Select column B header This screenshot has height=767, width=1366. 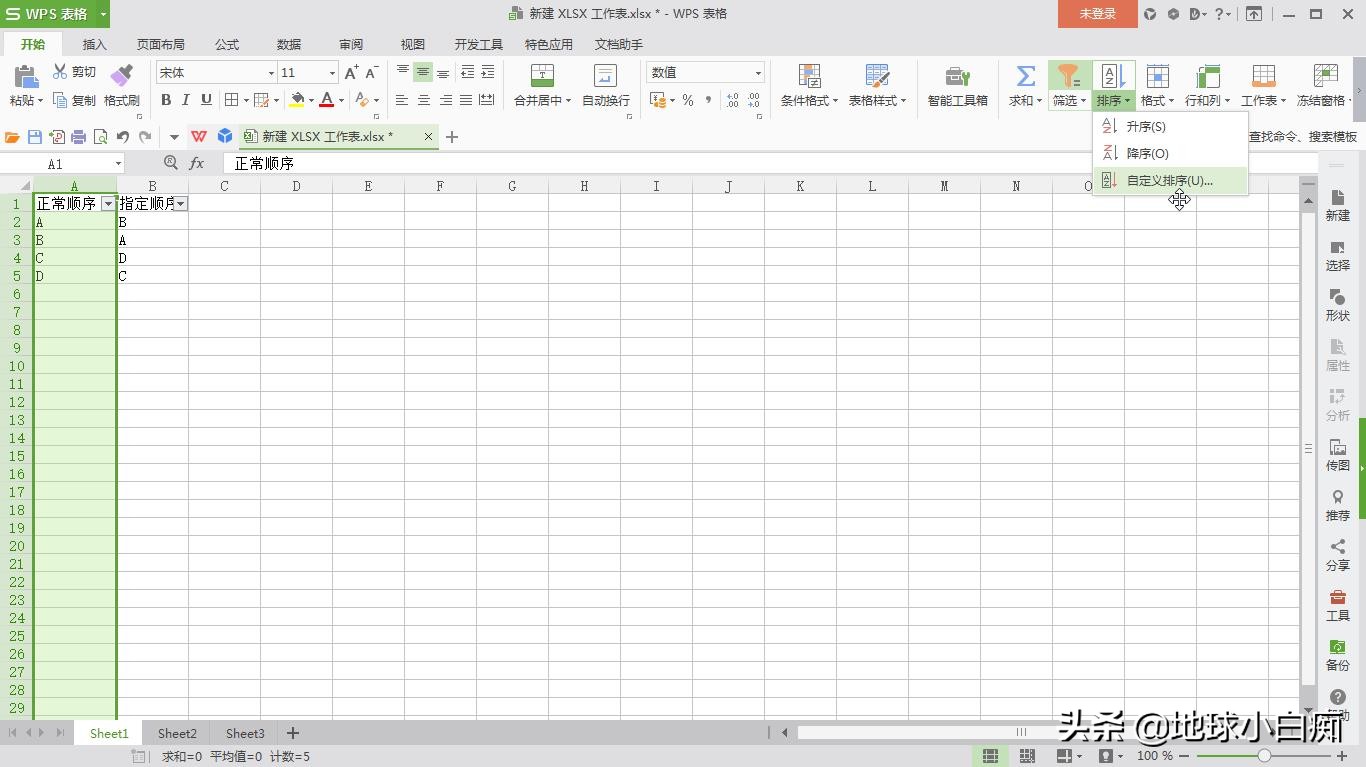(x=152, y=186)
